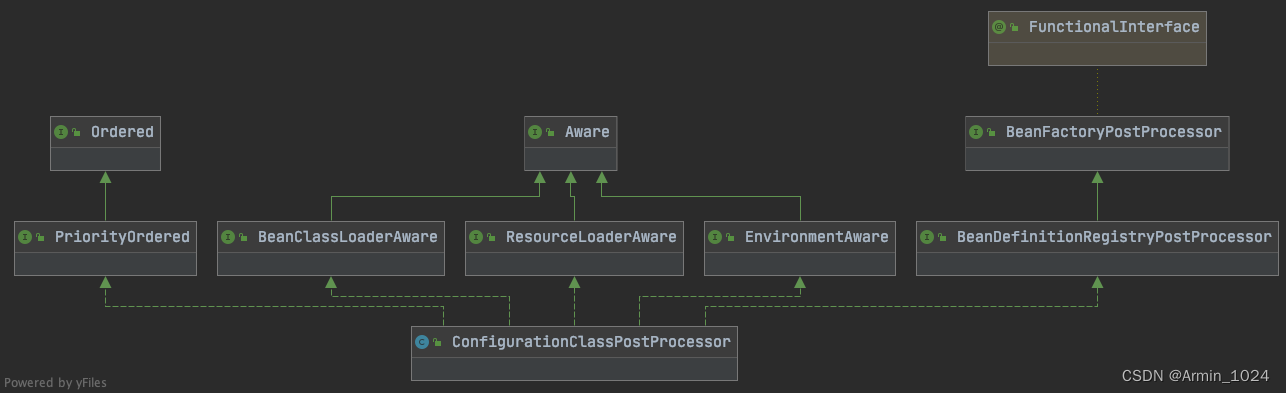Select the BeanClassLoaderAware node
The width and height of the screenshot is (1286, 393).
pos(331,248)
